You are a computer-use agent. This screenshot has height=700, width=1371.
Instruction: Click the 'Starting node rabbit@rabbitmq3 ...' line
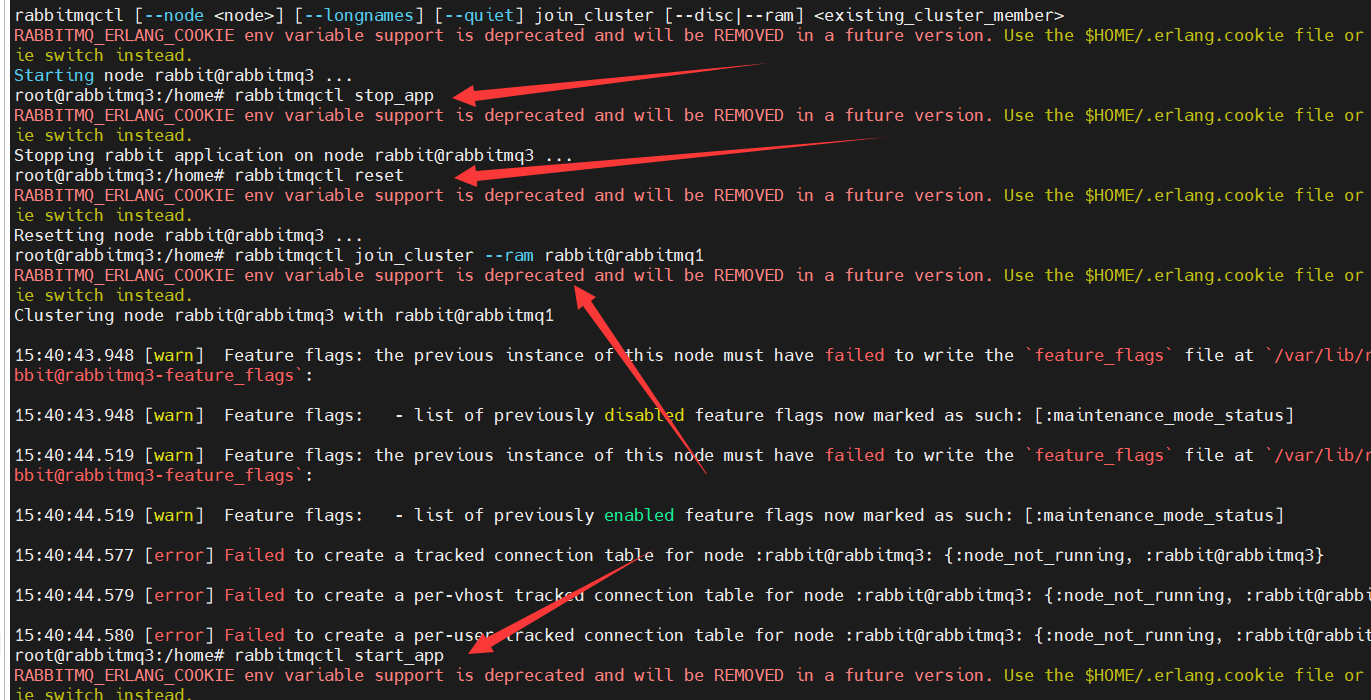coord(184,75)
